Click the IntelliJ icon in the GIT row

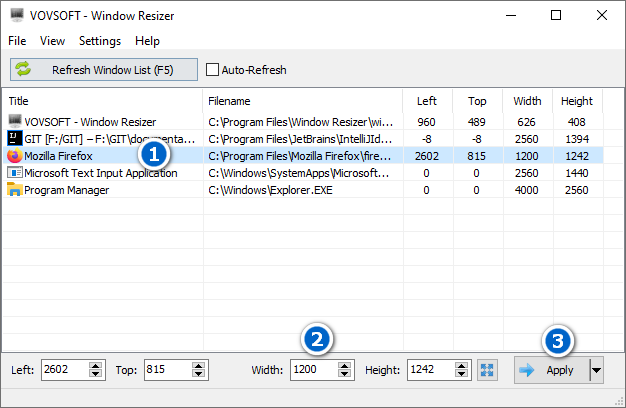pyautogui.click(x=15, y=139)
